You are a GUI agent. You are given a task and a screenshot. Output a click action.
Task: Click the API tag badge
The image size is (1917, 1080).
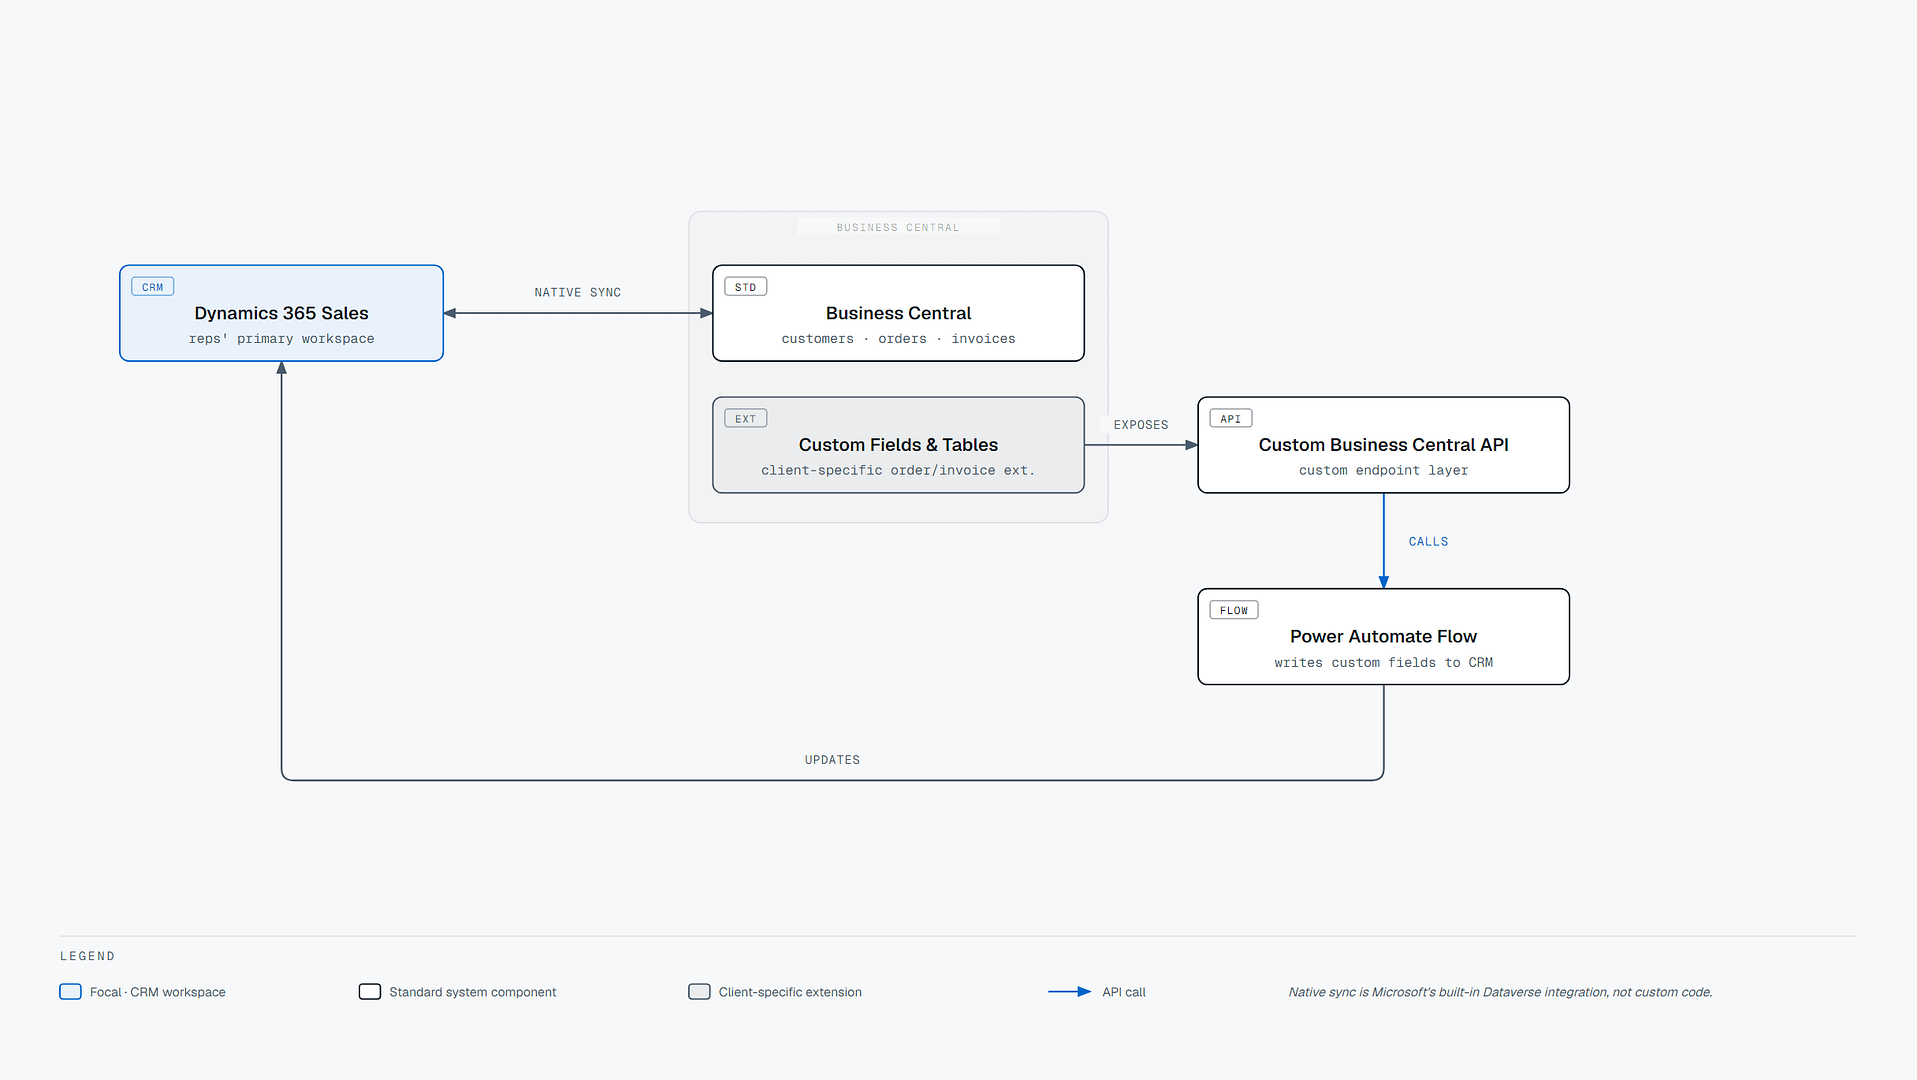[x=1230, y=419]
